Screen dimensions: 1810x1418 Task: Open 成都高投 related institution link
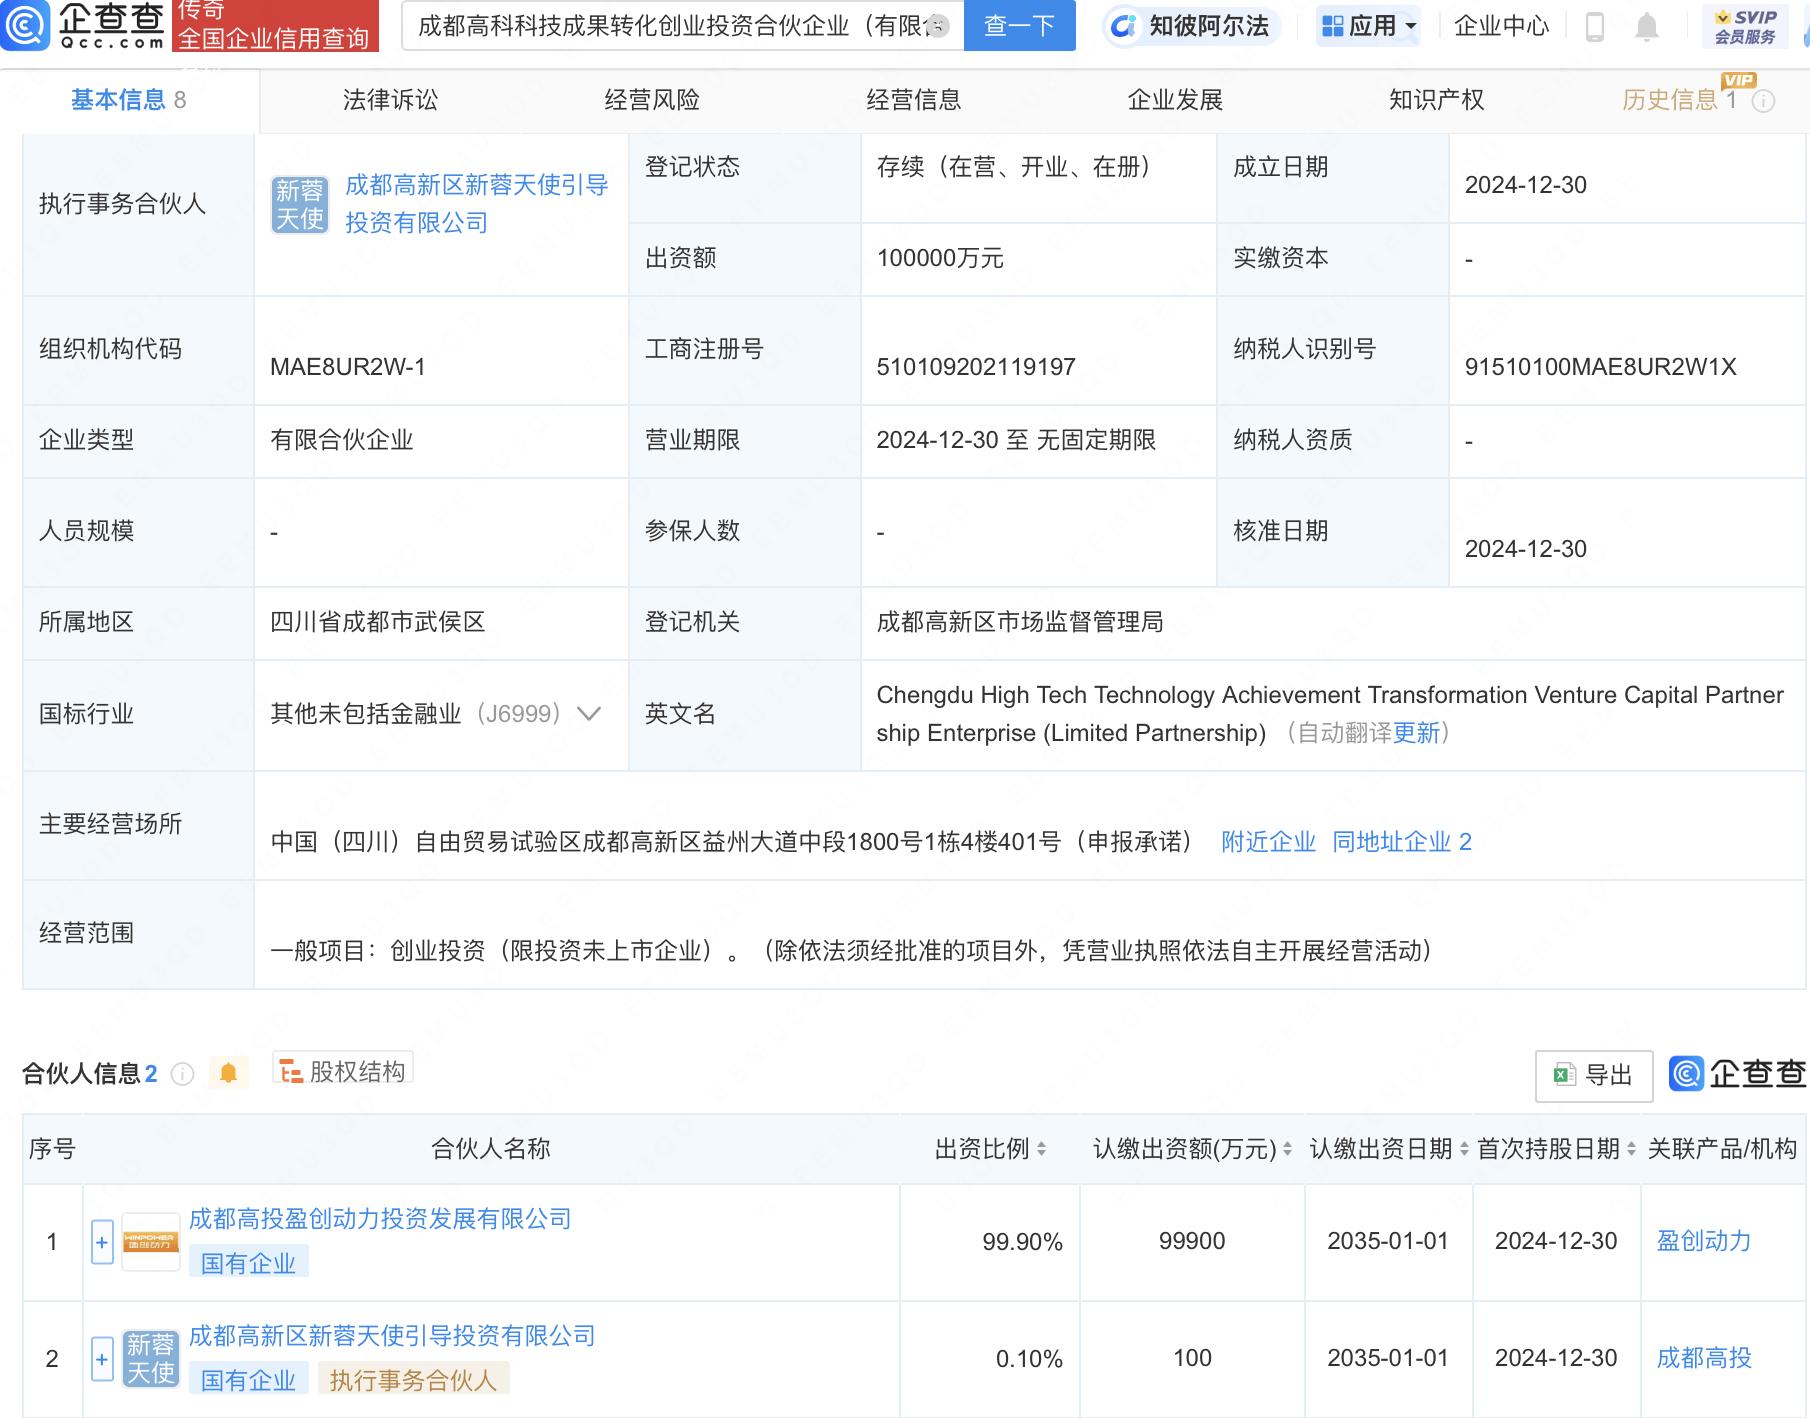pyautogui.click(x=1704, y=1358)
